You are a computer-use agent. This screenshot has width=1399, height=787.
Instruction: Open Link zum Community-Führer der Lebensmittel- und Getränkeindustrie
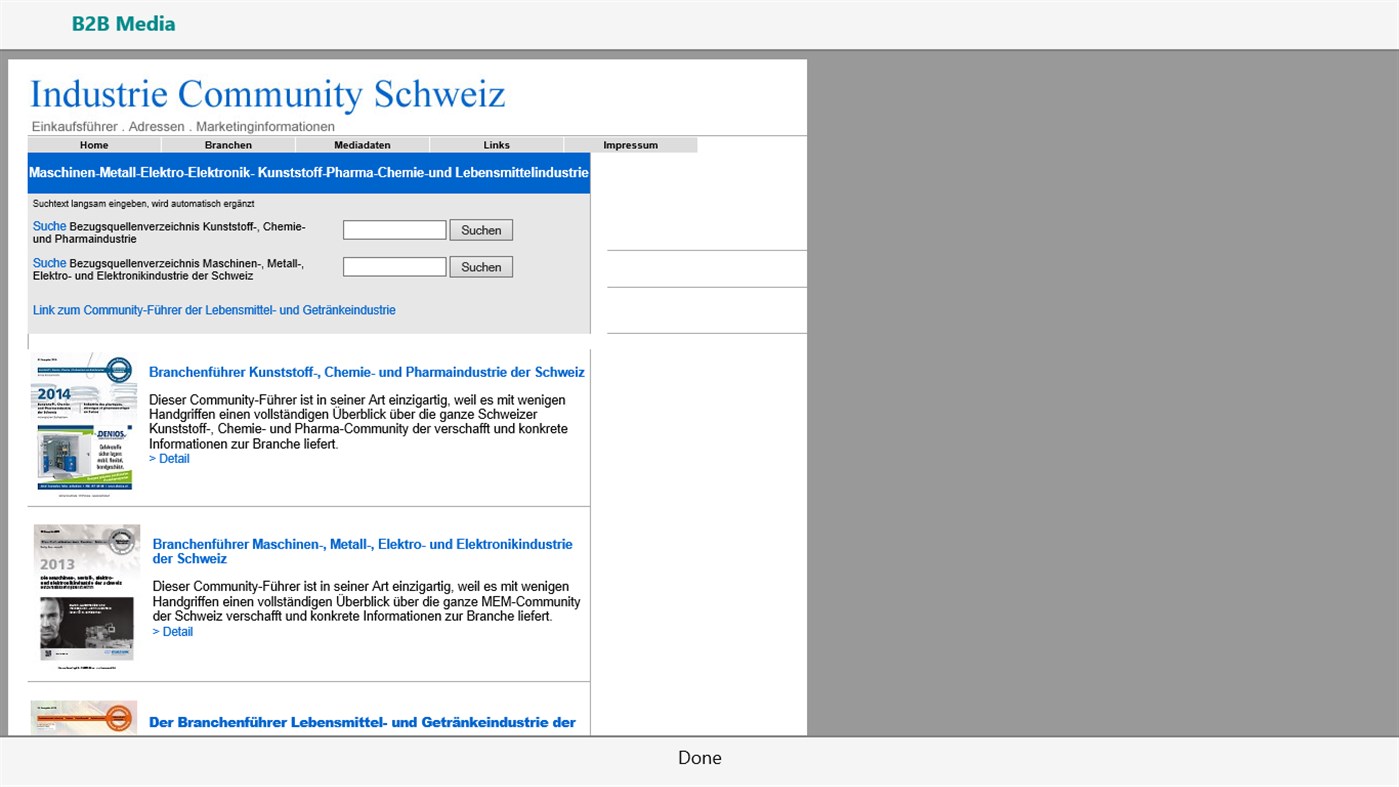tap(213, 310)
